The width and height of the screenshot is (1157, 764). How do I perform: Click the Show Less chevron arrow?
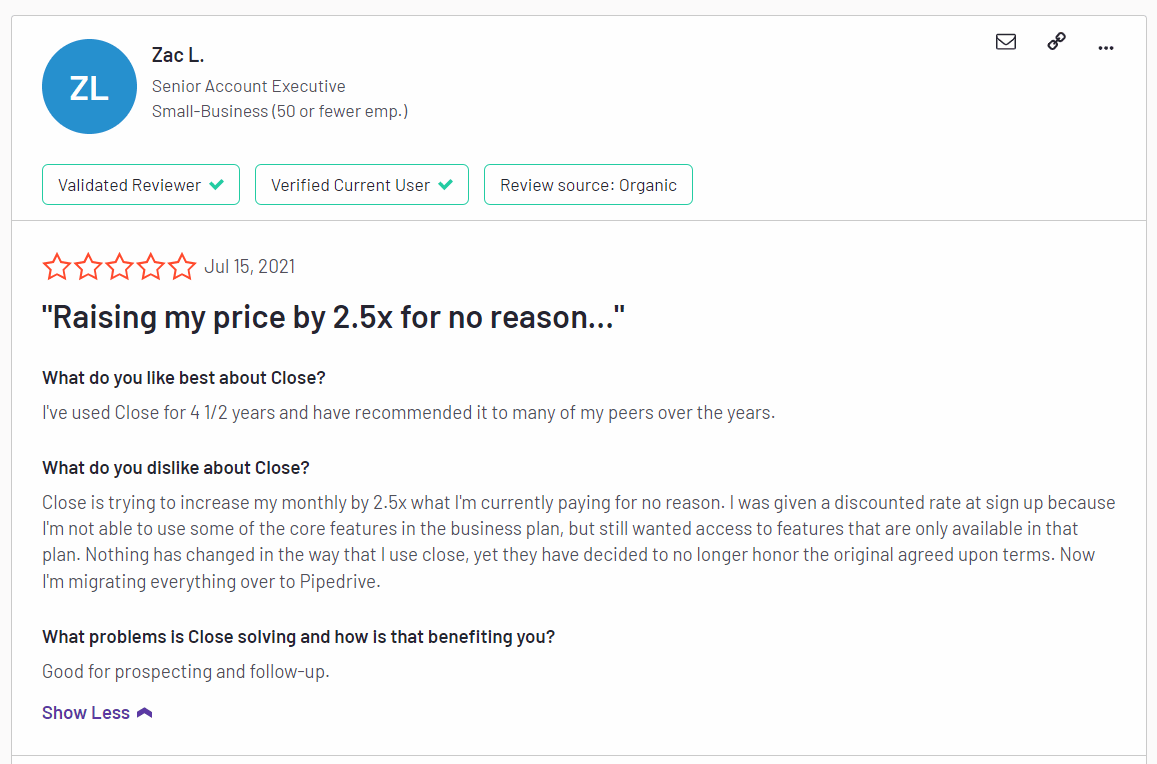click(x=144, y=713)
